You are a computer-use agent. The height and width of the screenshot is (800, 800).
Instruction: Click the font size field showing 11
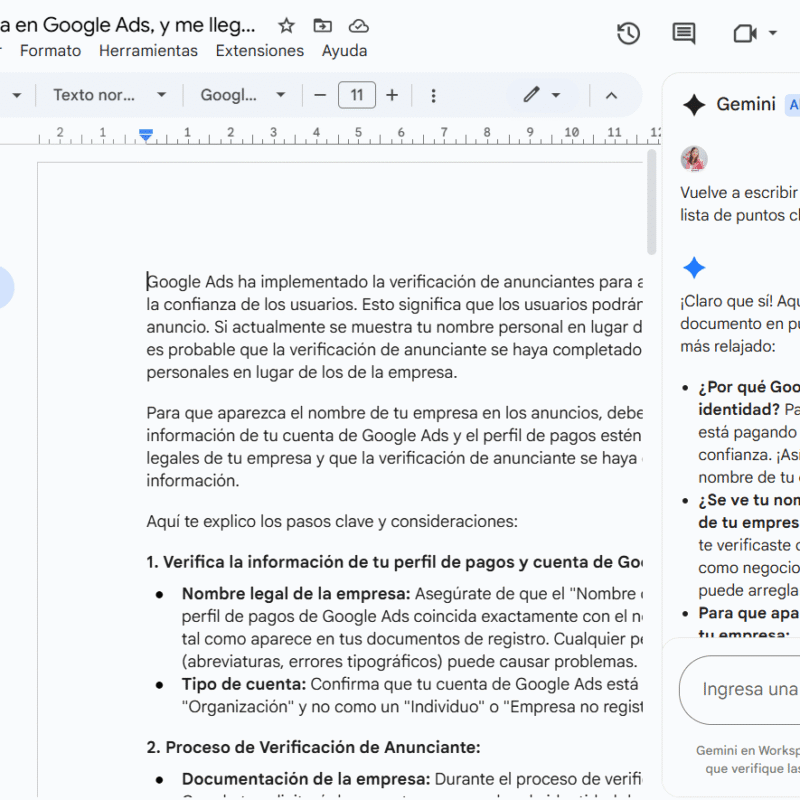coord(357,95)
